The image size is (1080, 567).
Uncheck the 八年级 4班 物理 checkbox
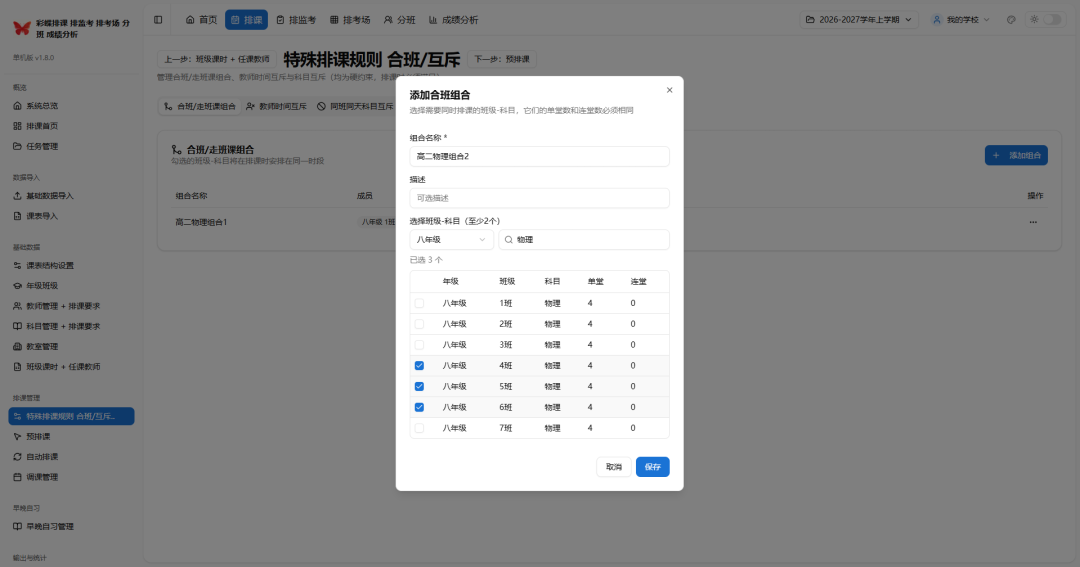419,366
